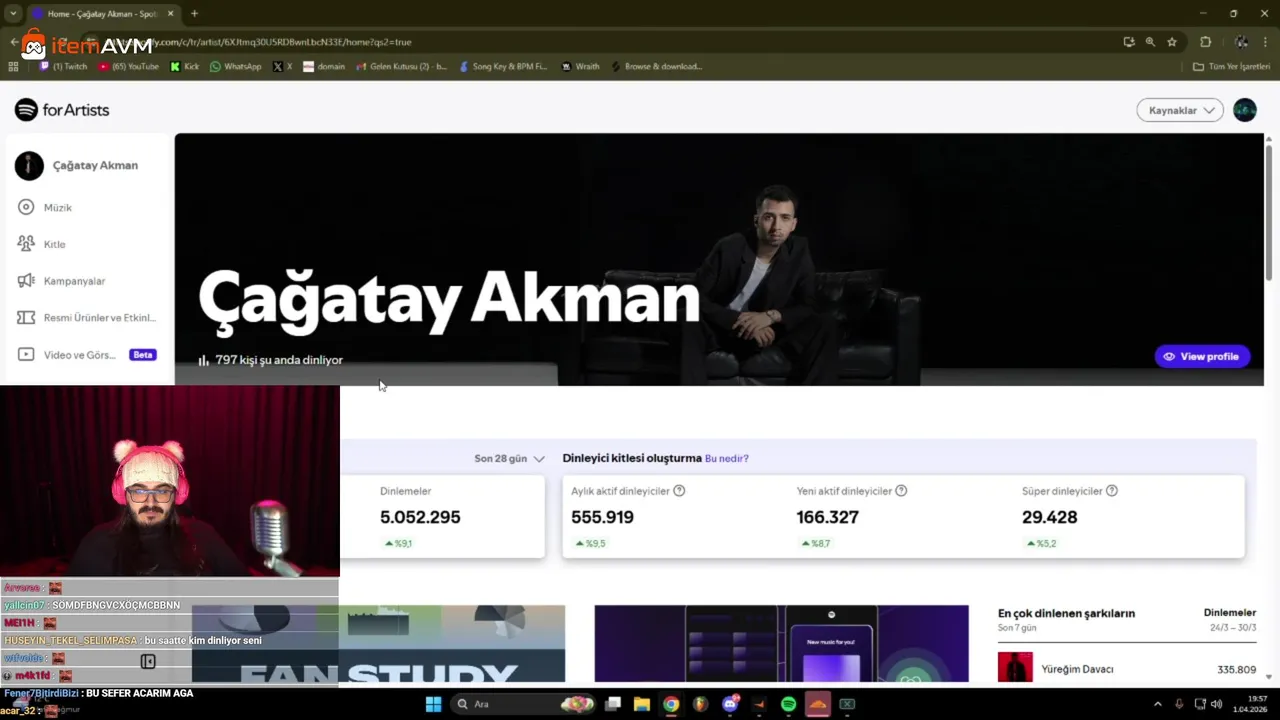Open a new browser tab

[194, 14]
